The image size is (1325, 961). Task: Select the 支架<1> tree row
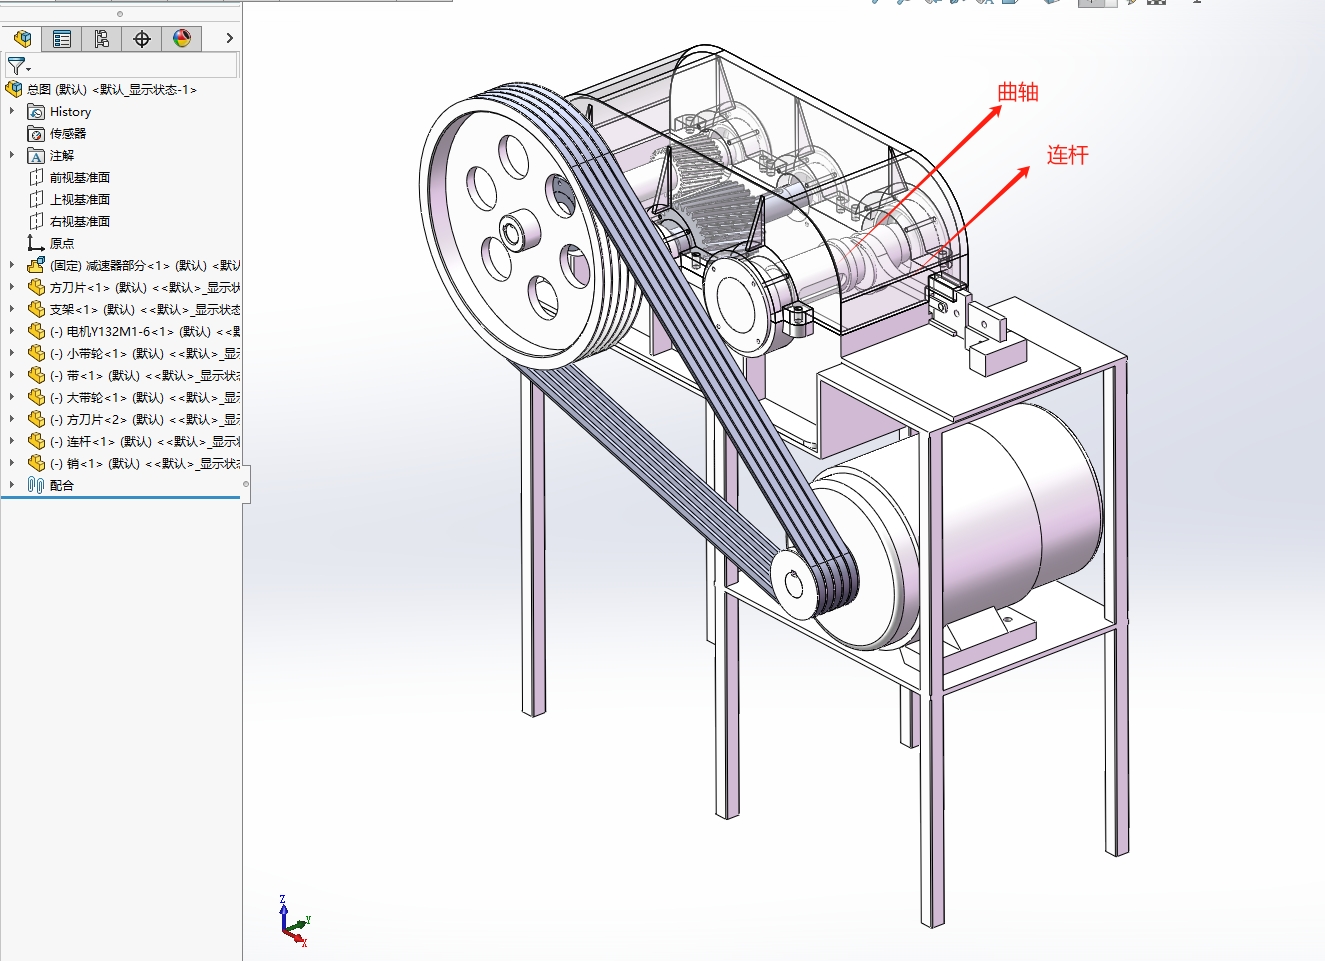[x=133, y=310]
